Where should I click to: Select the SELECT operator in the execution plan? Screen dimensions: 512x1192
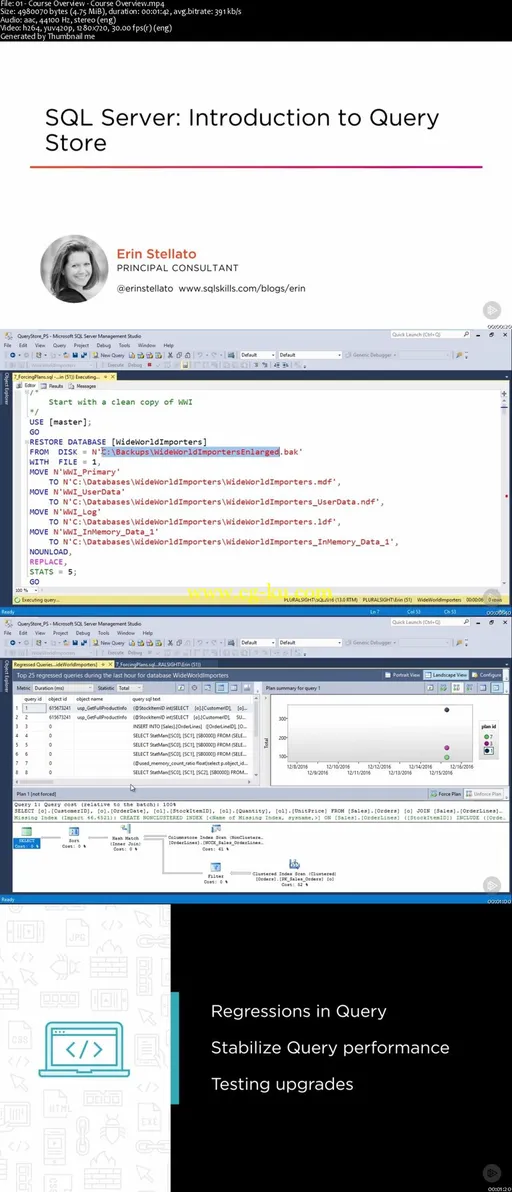pyautogui.click(x=27, y=835)
